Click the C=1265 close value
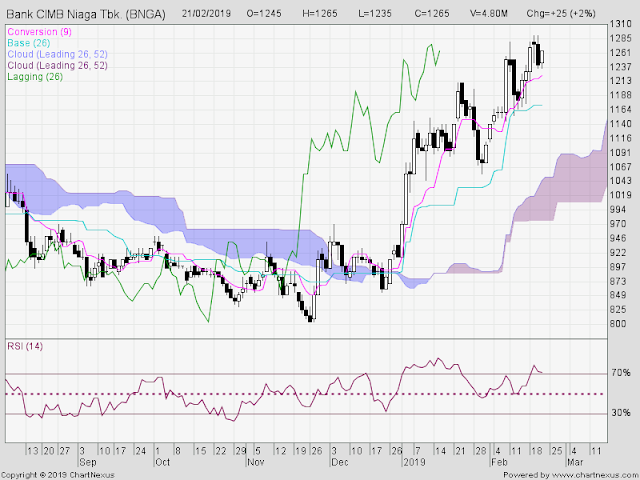 [432, 13]
